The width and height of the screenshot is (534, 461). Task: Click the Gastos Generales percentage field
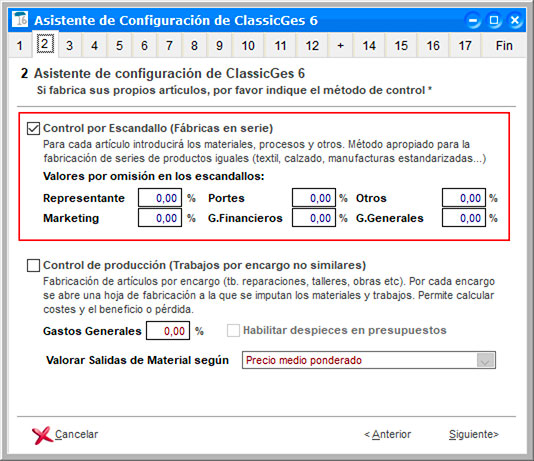pyautogui.click(x=168, y=331)
